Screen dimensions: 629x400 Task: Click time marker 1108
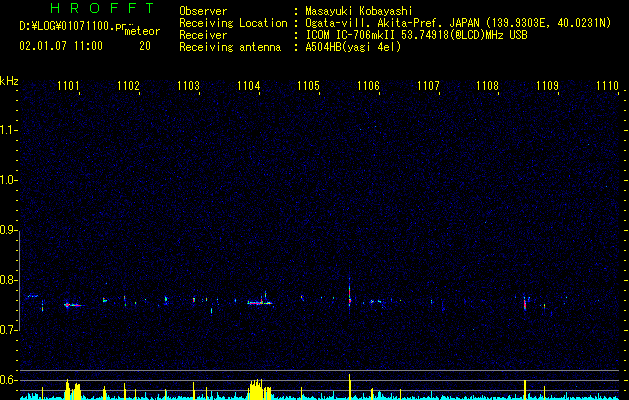[487, 85]
